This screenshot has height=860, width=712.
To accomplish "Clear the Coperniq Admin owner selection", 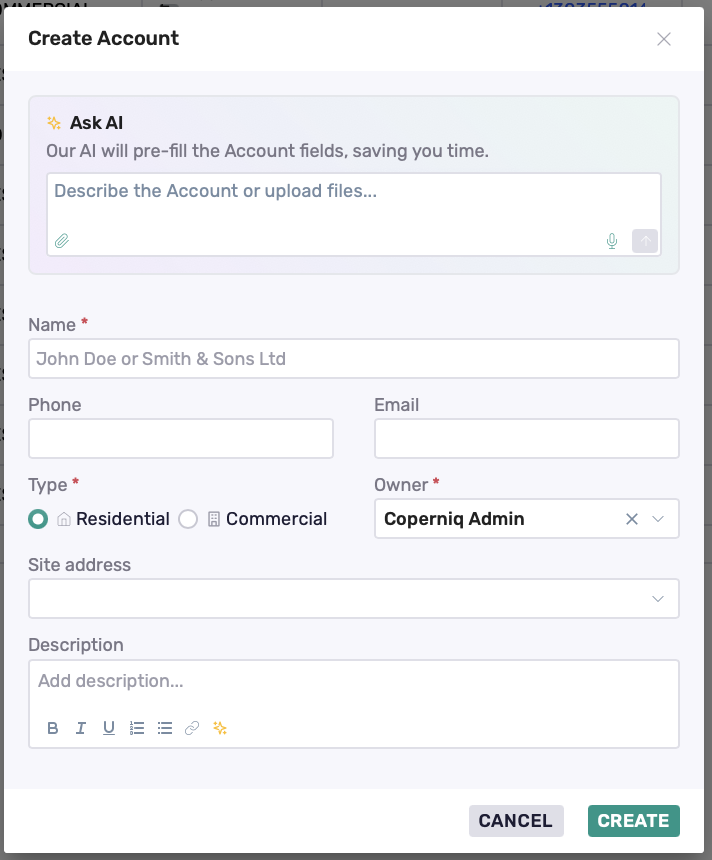I will coord(632,519).
